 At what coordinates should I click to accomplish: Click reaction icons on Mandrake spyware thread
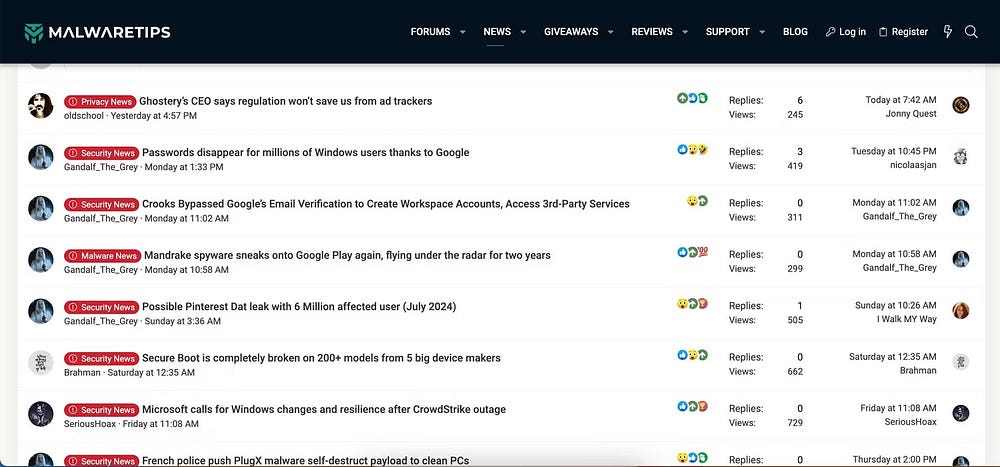pyautogui.click(x=692, y=252)
